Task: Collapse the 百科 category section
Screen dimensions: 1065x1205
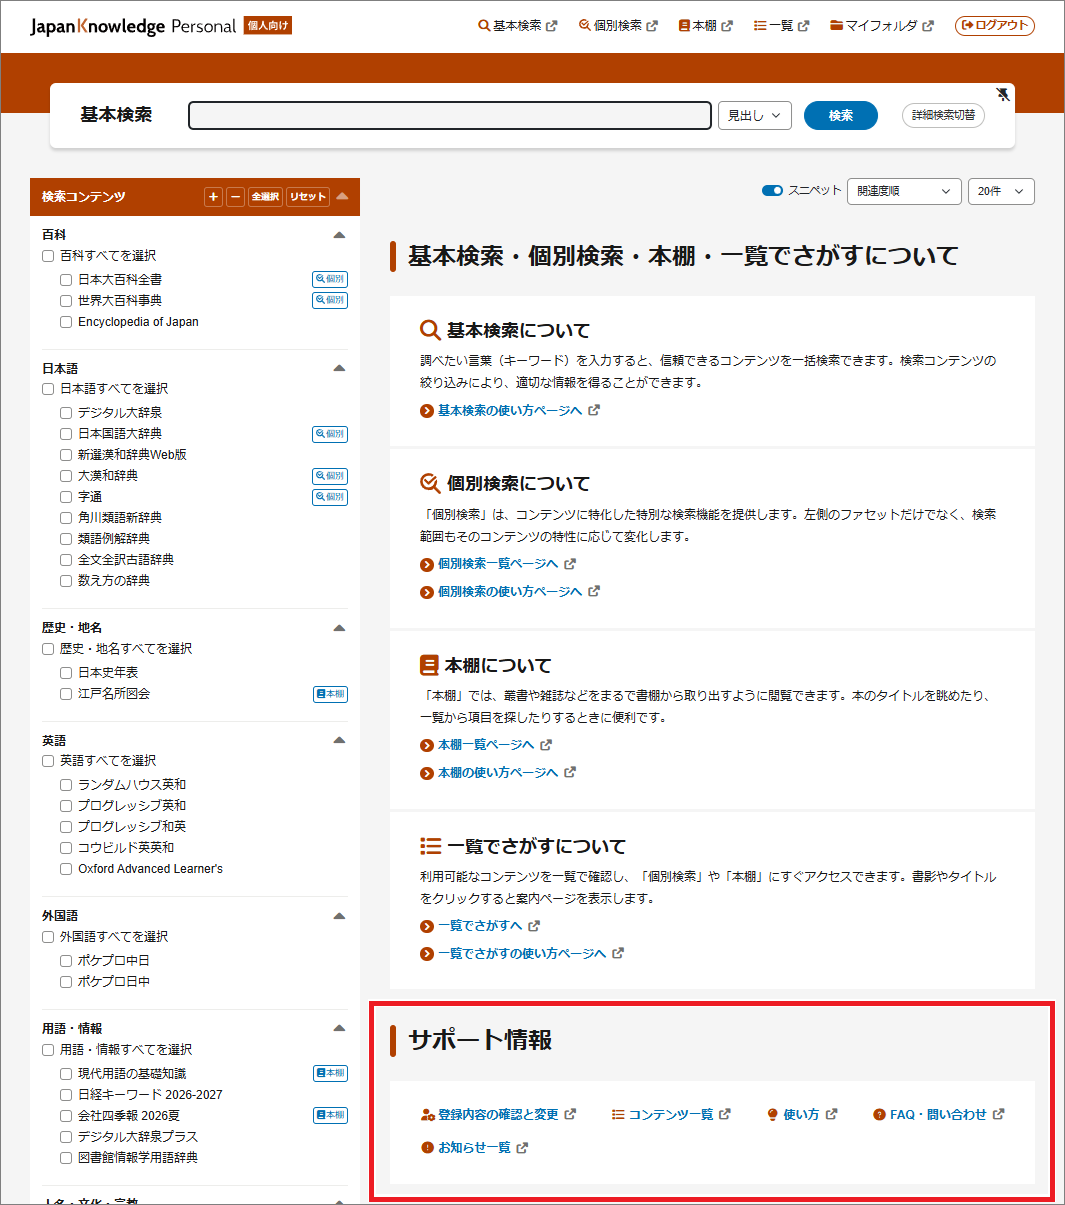Action: click(339, 235)
